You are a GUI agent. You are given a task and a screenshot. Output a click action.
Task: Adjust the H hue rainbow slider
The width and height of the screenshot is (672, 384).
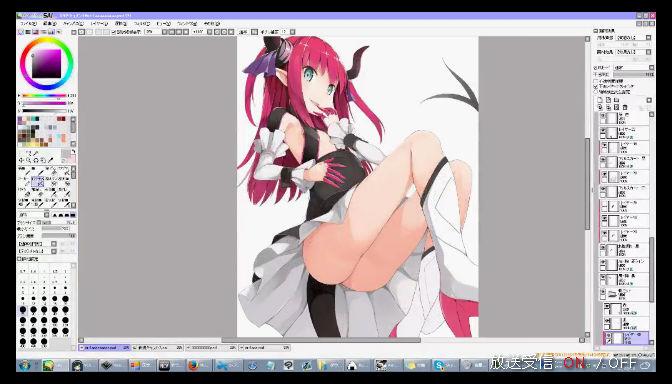pos(44,96)
